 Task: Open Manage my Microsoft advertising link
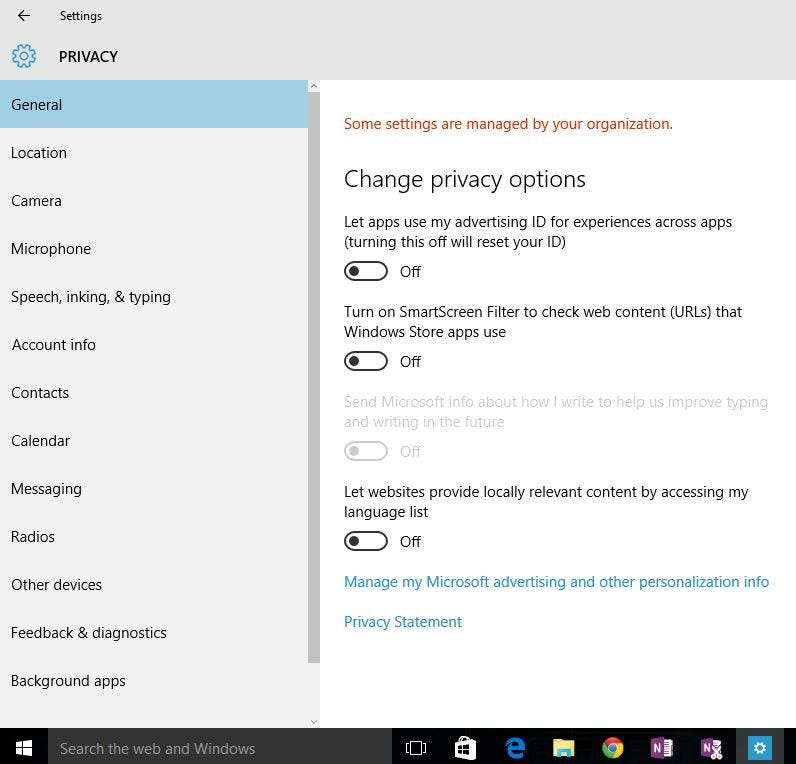(x=556, y=582)
